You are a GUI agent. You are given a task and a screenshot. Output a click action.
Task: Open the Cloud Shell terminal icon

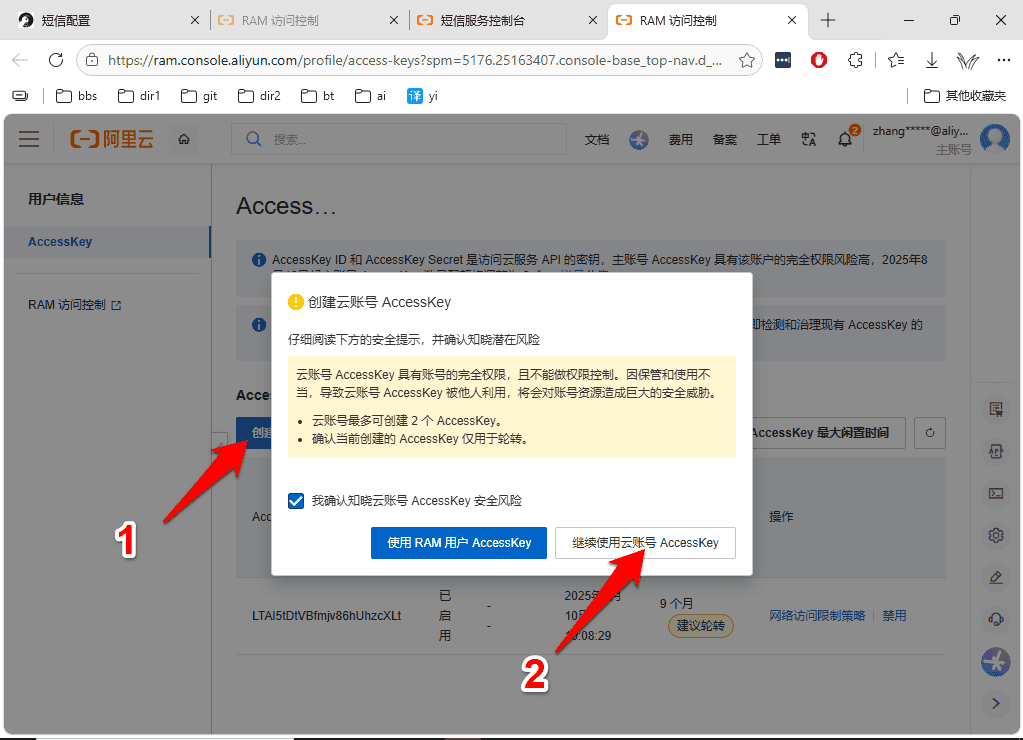(x=996, y=493)
